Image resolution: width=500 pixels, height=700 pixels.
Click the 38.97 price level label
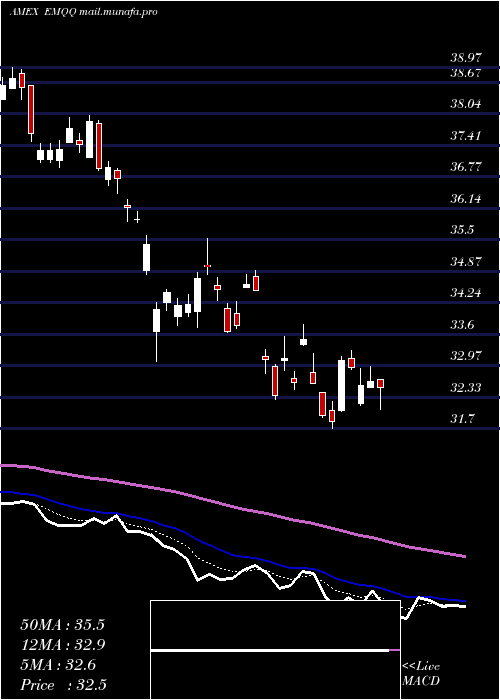466,58
